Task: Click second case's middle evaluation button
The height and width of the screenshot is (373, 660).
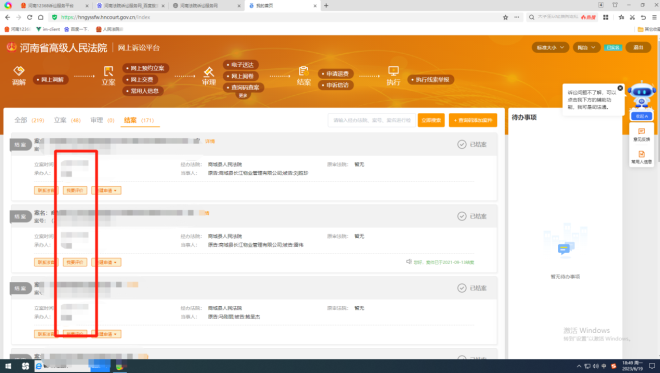Action: tap(75, 262)
